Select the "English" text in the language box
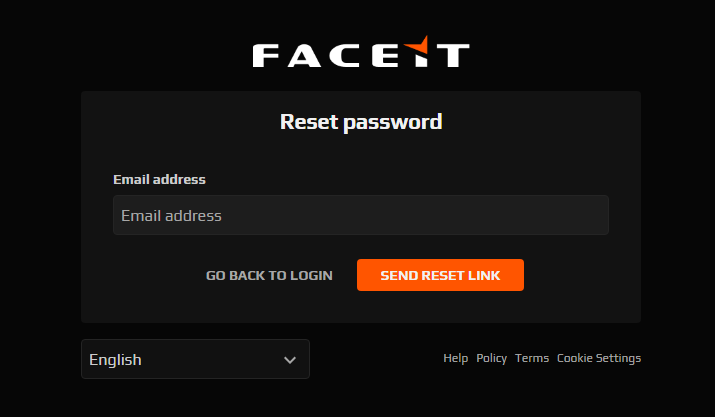 coord(115,360)
